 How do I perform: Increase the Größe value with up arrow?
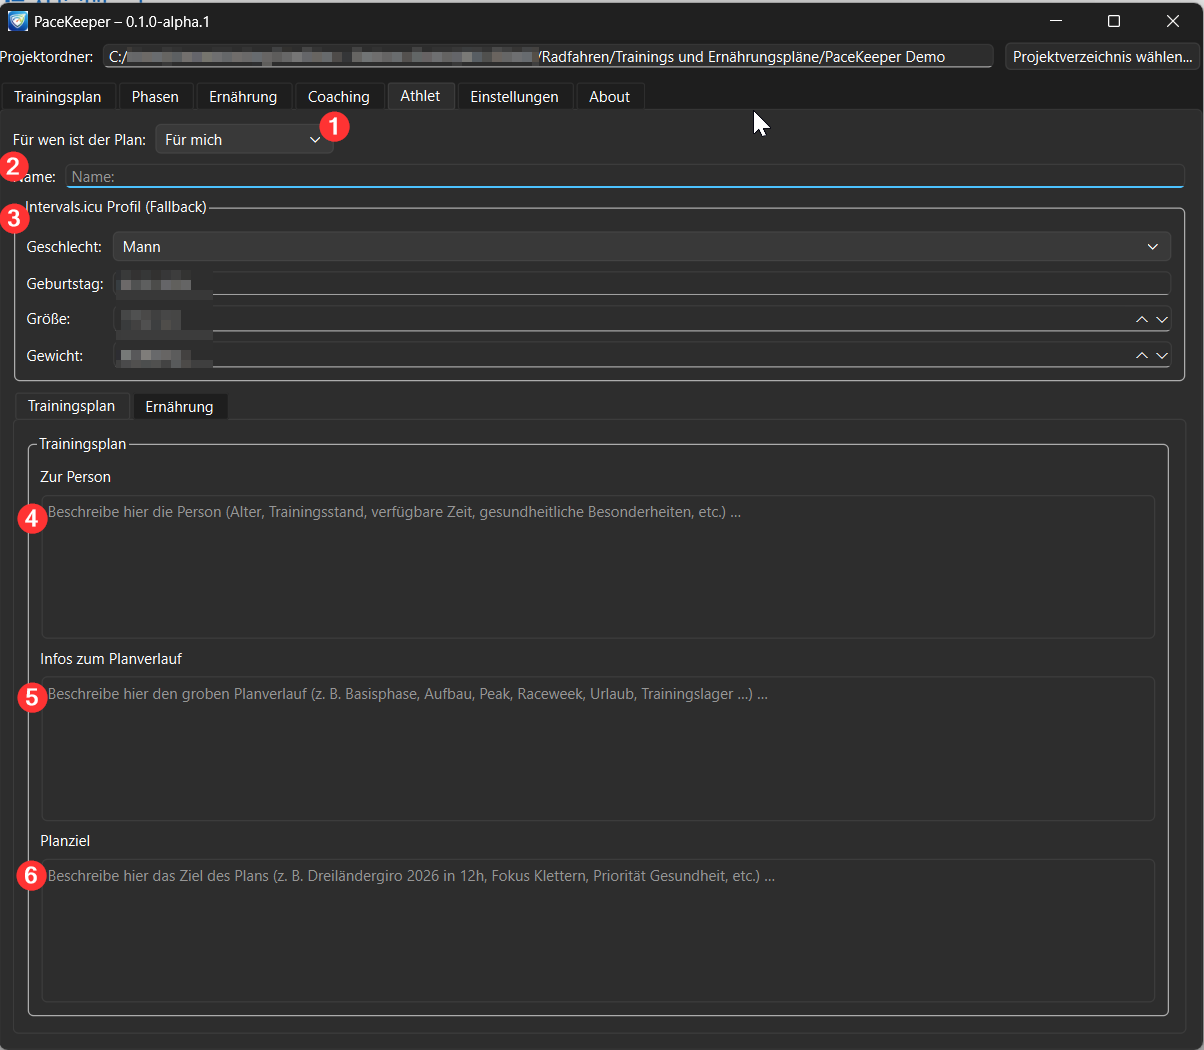[x=1141, y=319]
